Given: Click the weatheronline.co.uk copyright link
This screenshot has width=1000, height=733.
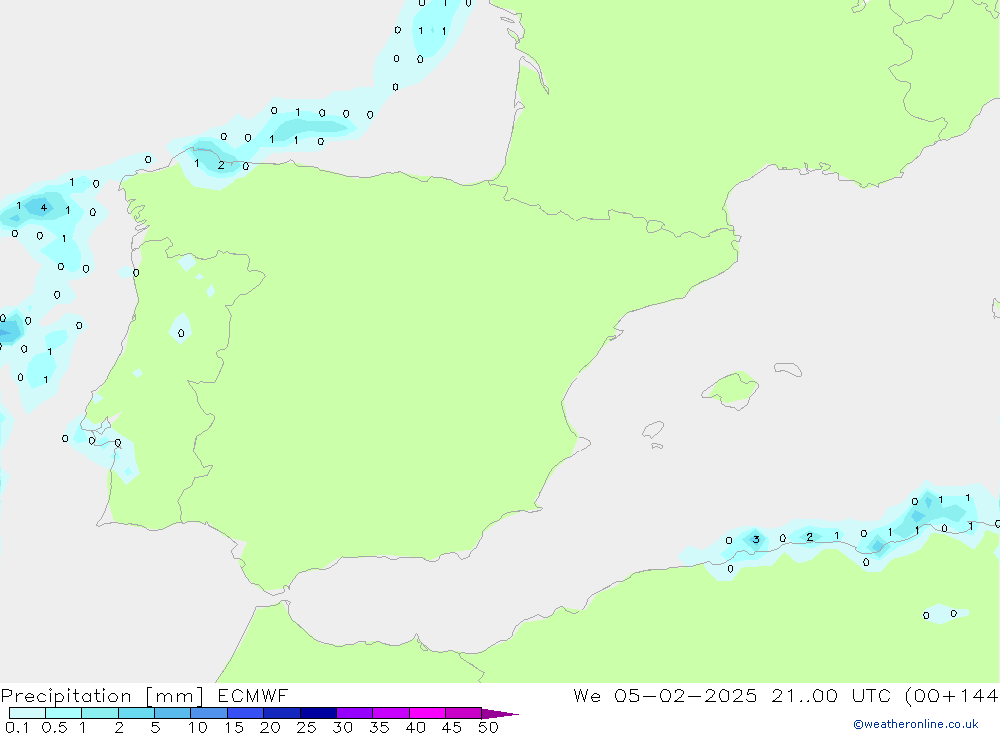Looking at the screenshot, I should (915, 724).
